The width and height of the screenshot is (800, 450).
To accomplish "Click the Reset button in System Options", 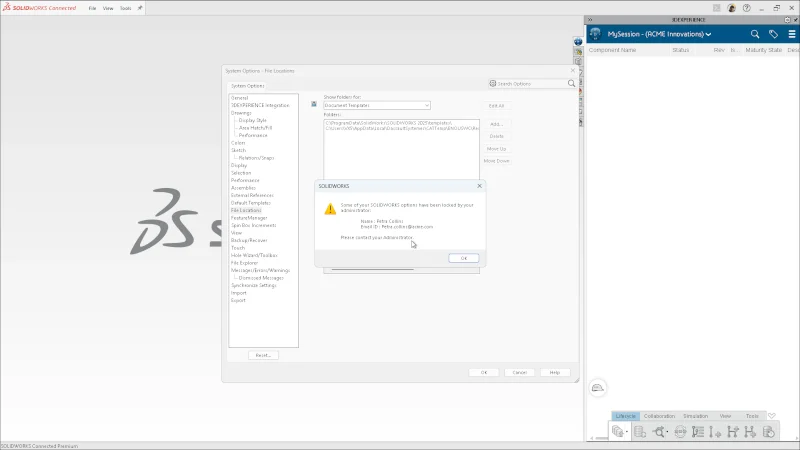I will pyautogui.click(x=263, y=355).
